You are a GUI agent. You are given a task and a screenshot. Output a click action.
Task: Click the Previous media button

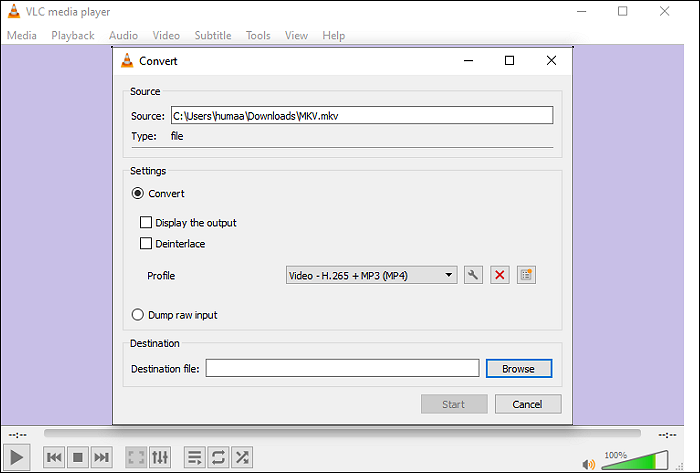coord(54,457)
